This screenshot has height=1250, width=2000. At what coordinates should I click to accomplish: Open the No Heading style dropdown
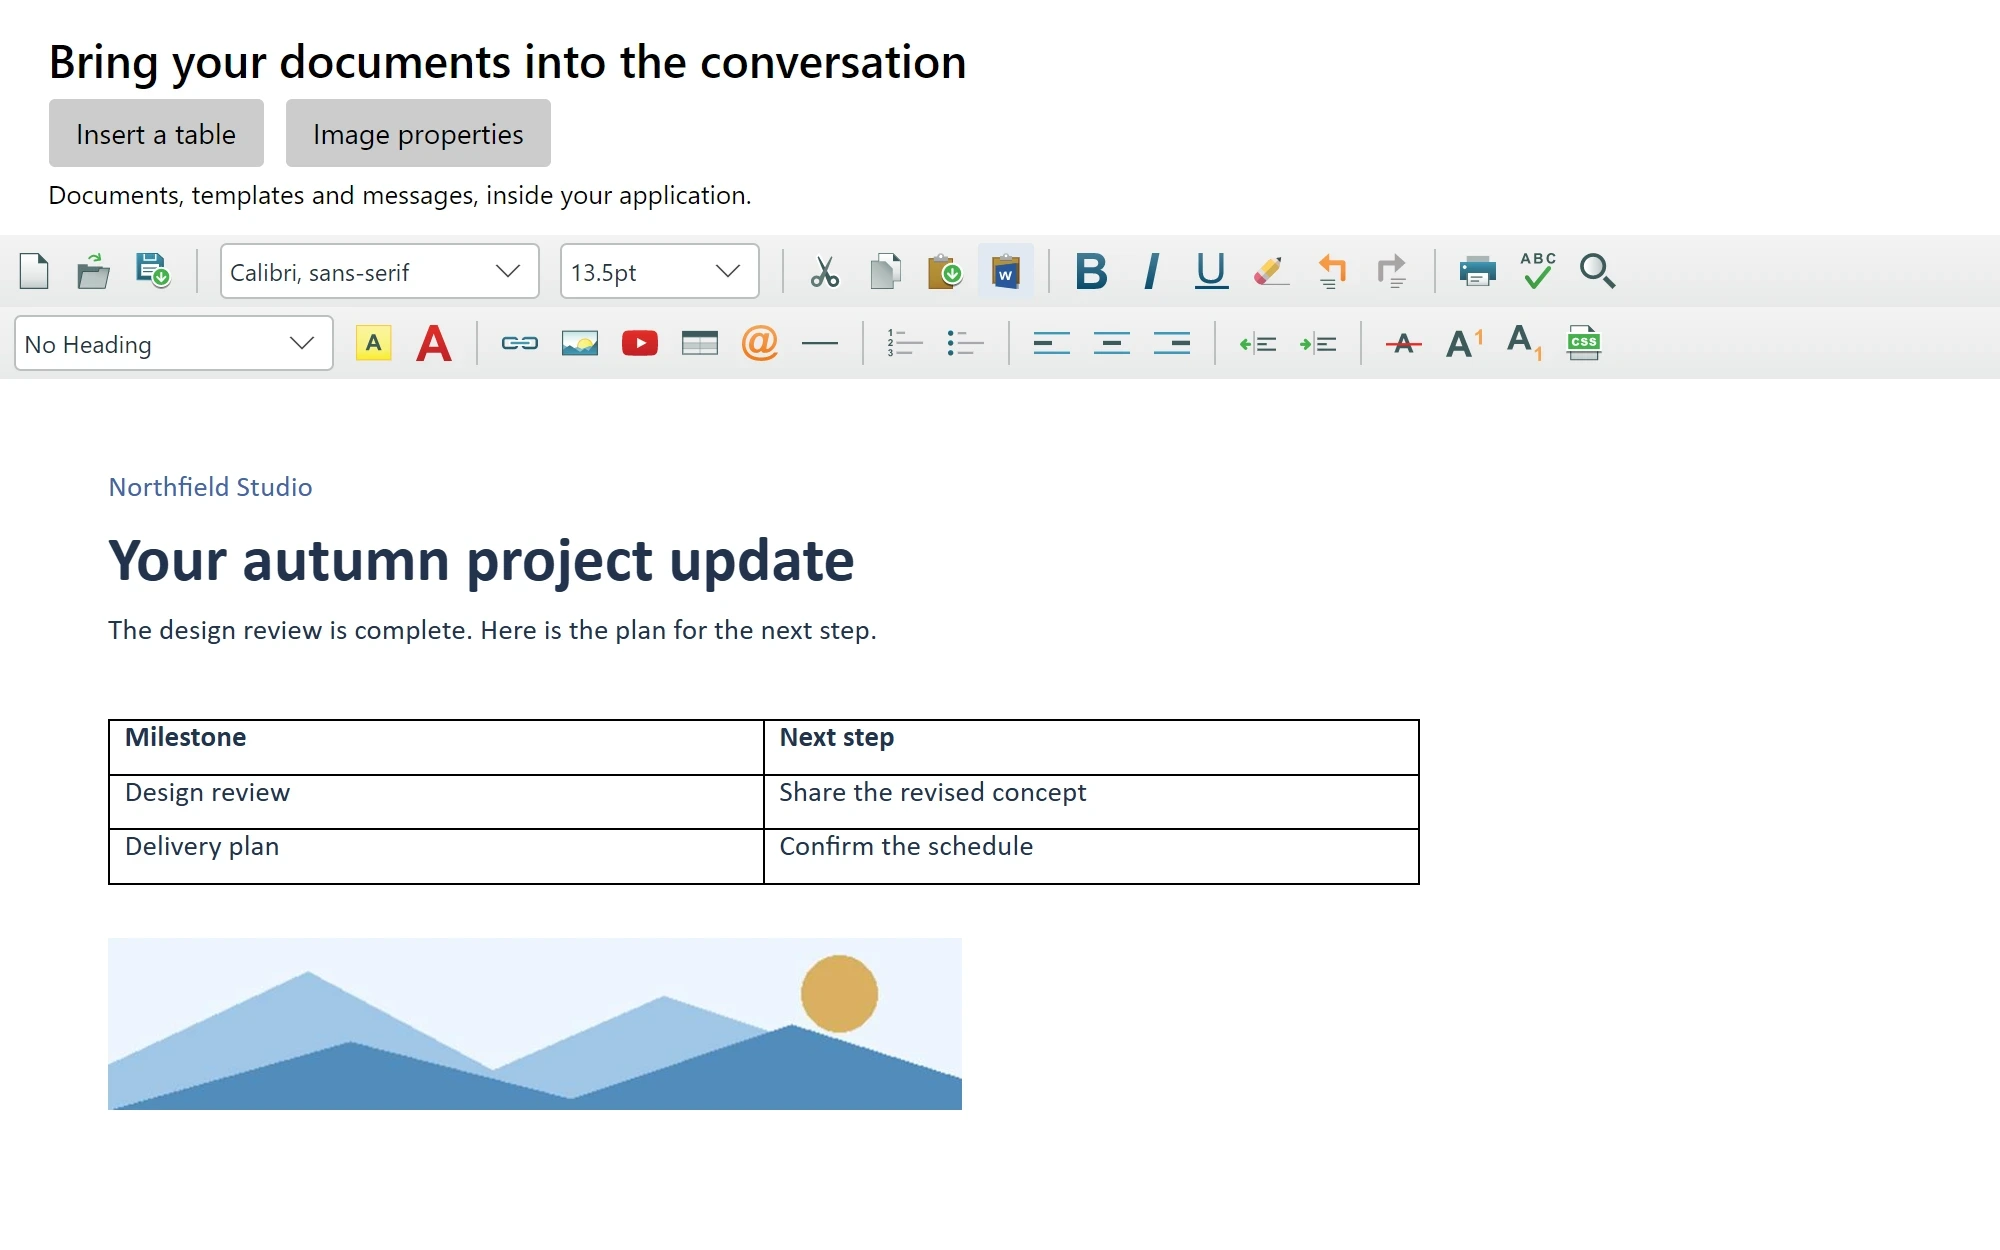pos(174,343)
